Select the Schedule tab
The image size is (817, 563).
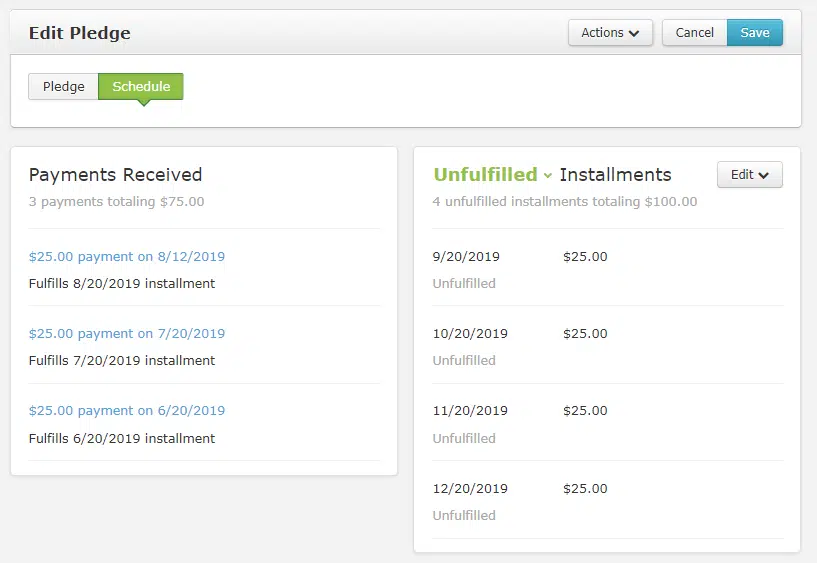(x=141, y=87)
